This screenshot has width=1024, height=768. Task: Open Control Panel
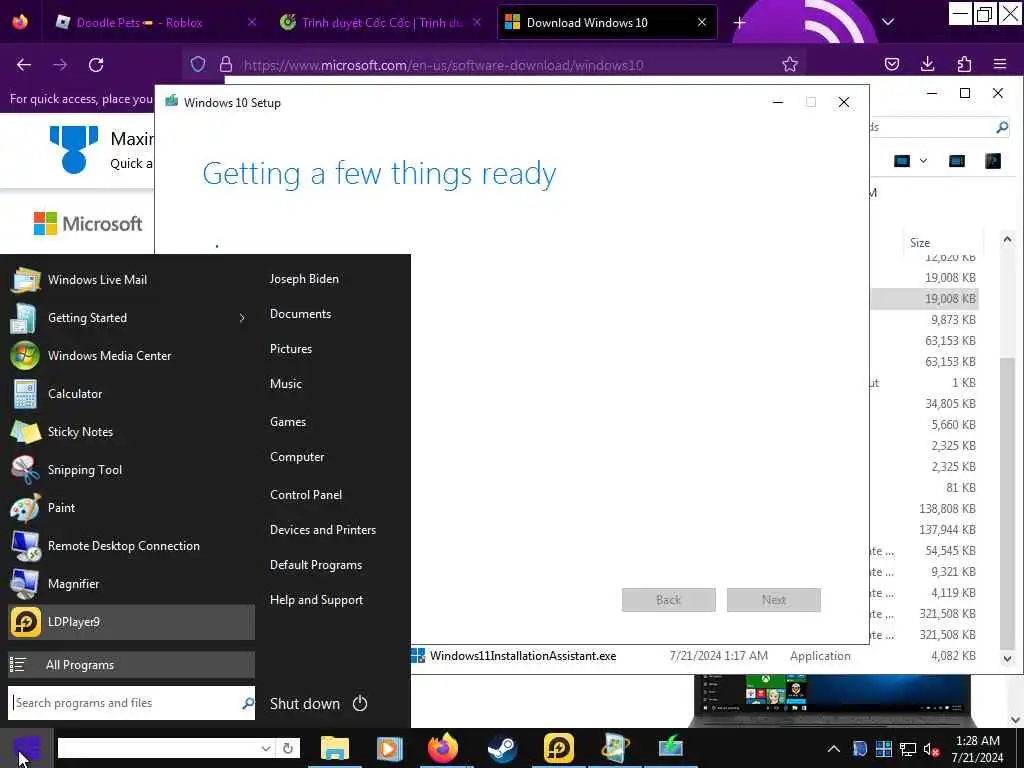[x=306, y=494]
